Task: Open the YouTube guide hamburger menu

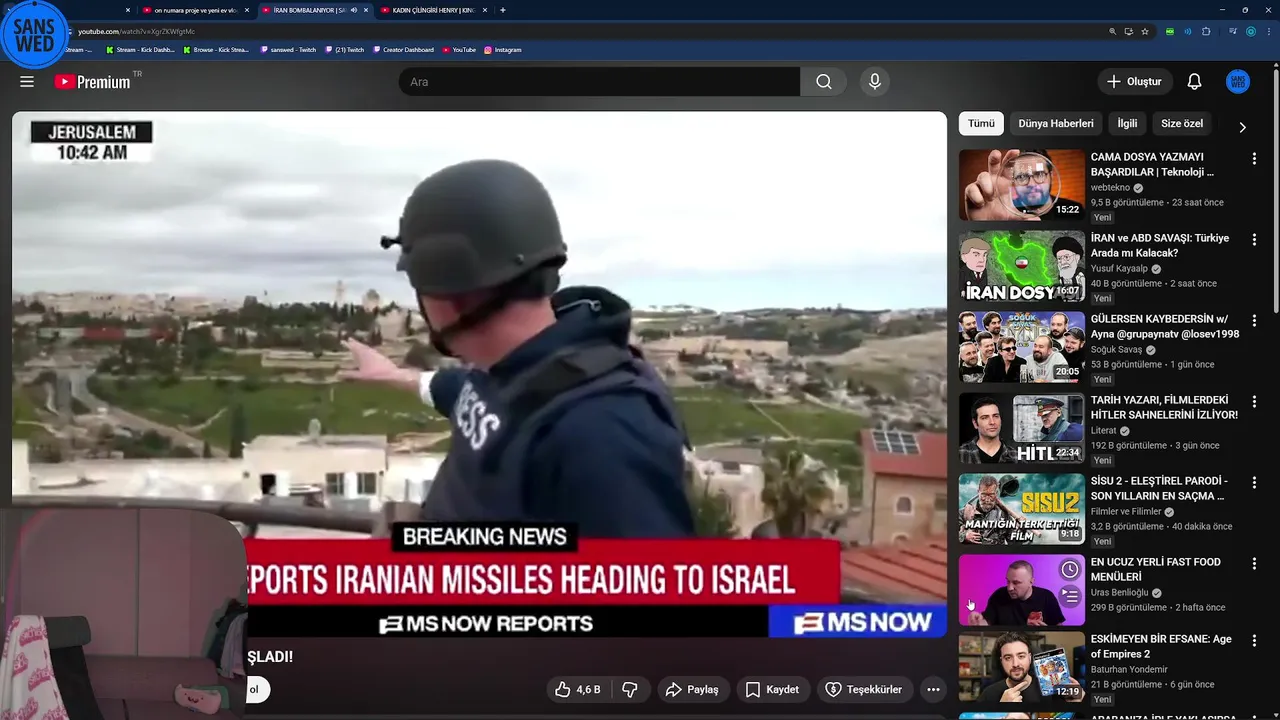Action: 27,82
